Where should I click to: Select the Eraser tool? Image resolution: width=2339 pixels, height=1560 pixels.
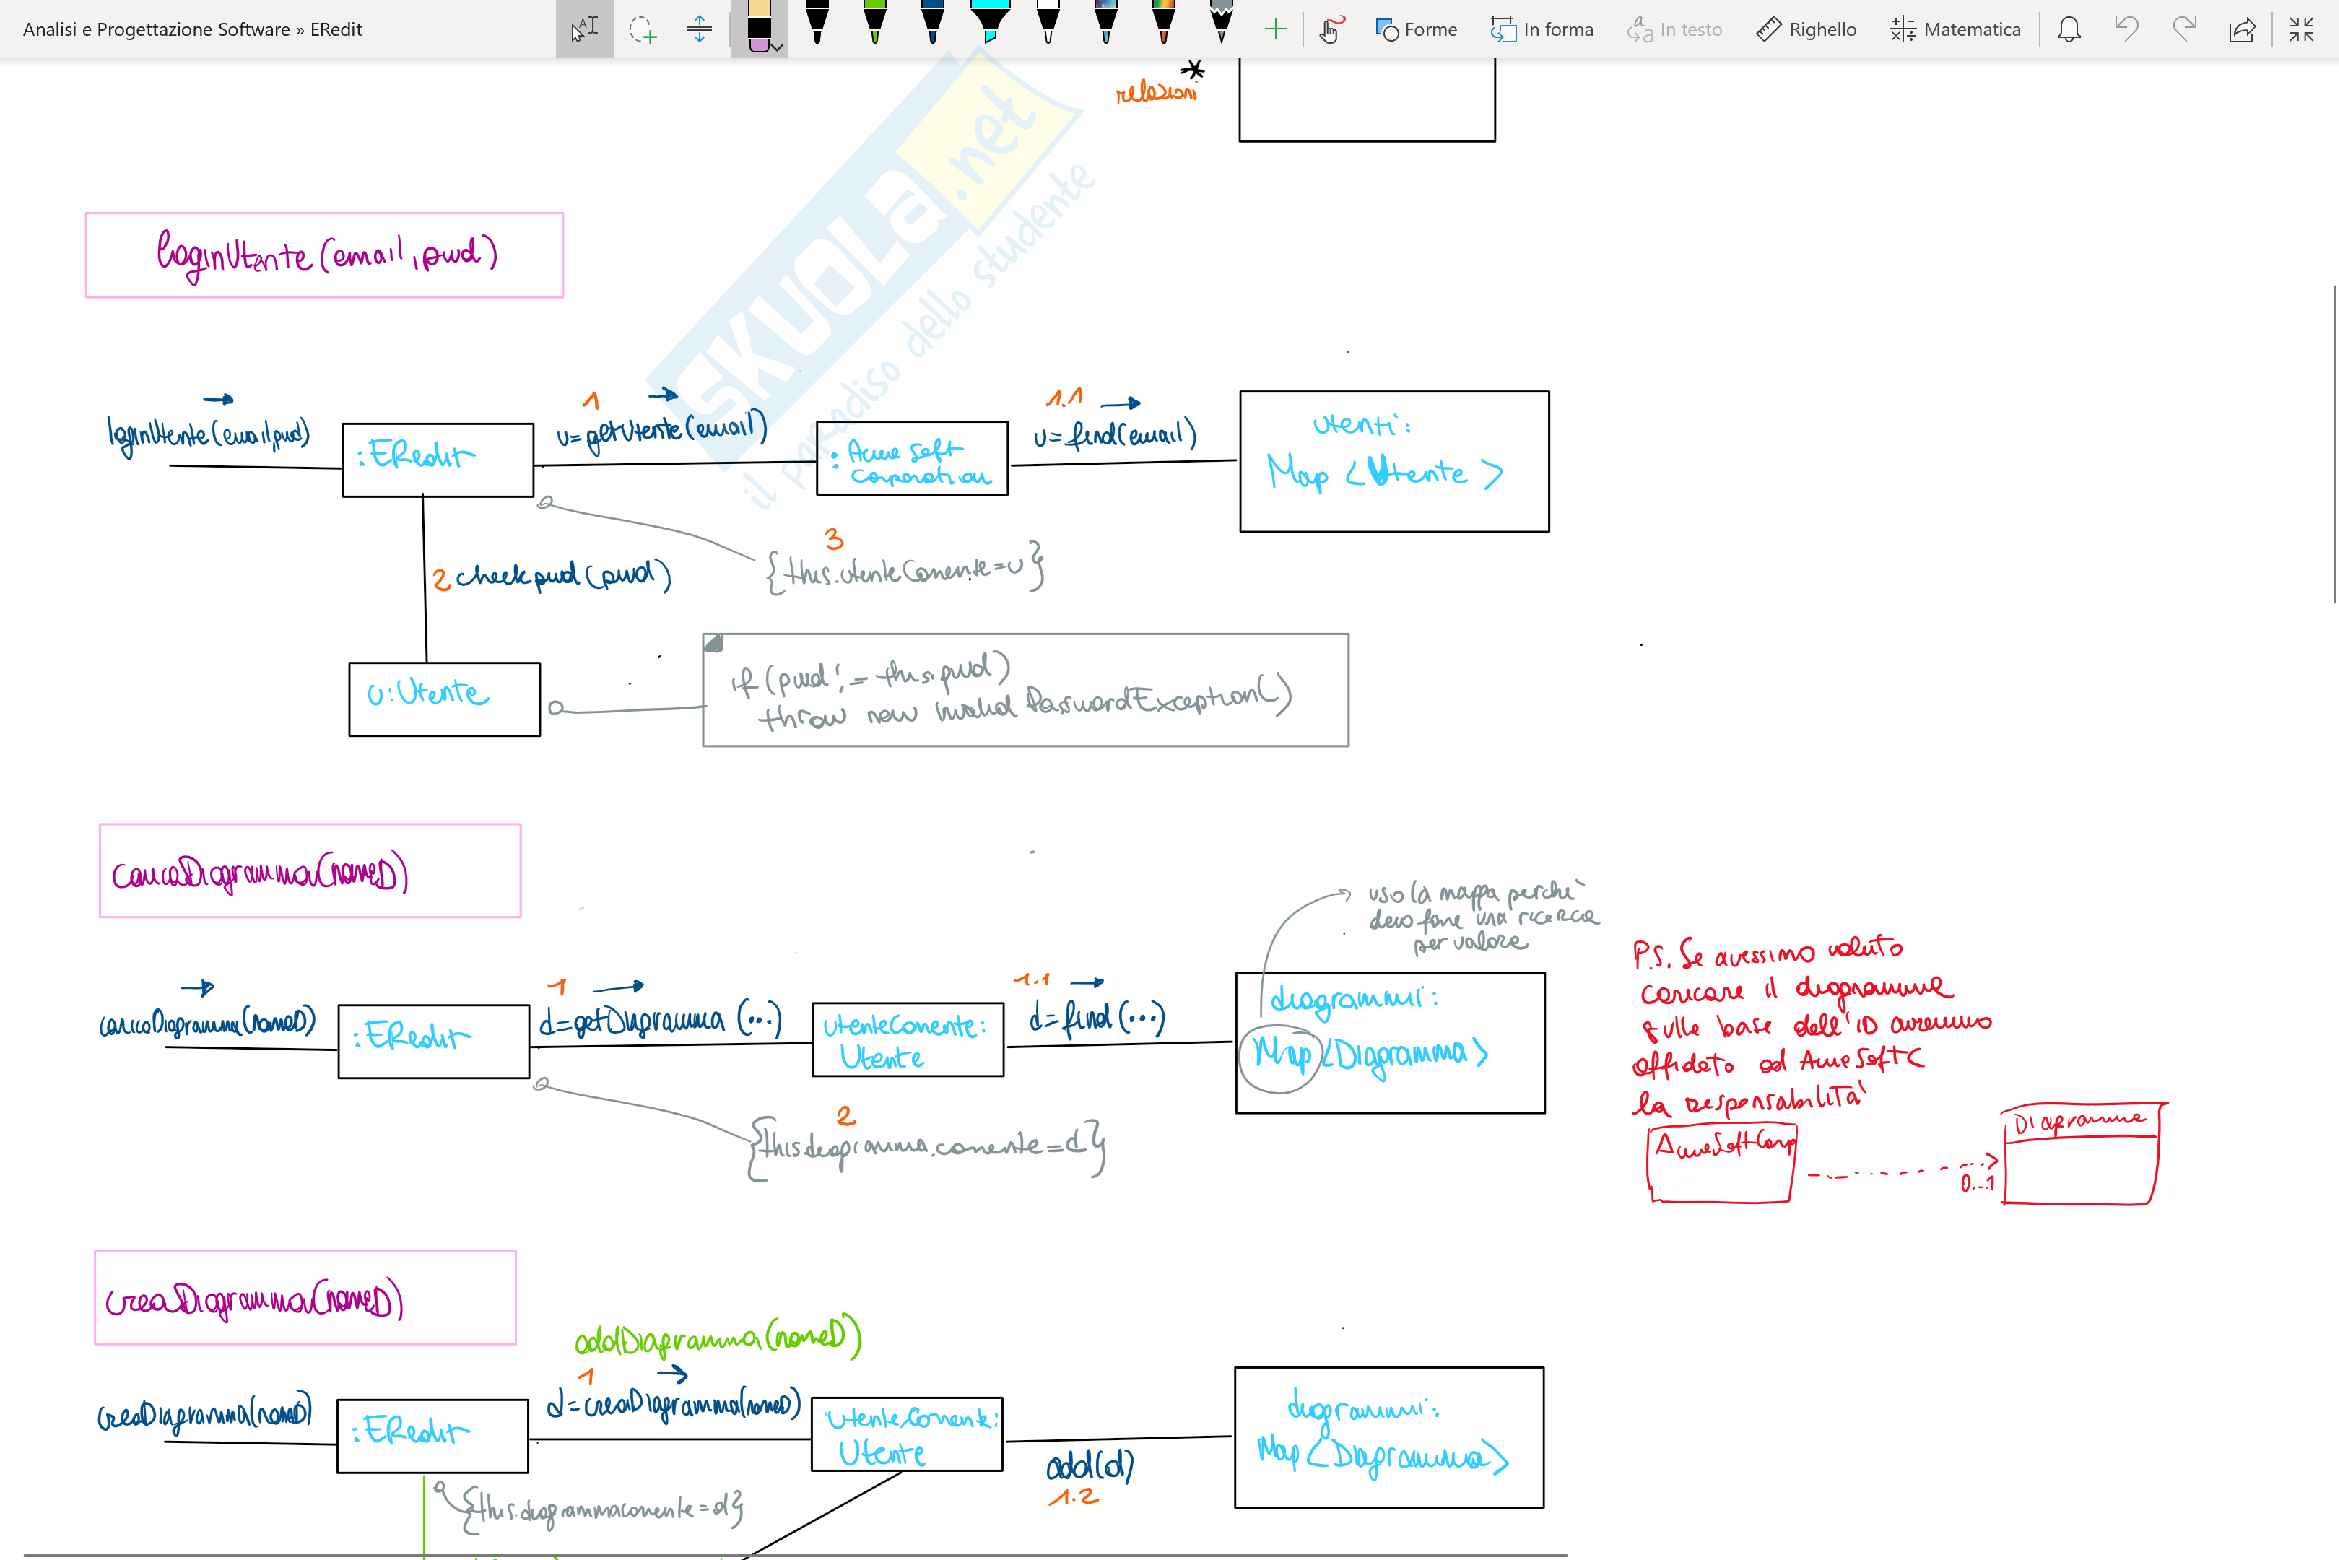click(x=759, y=27)
